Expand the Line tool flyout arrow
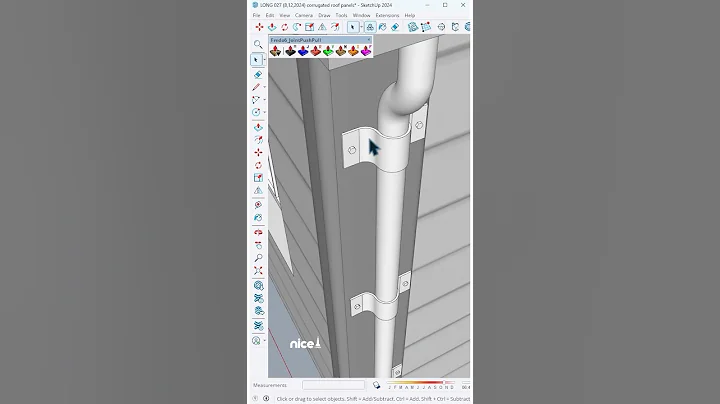 (x=264, y=87)
